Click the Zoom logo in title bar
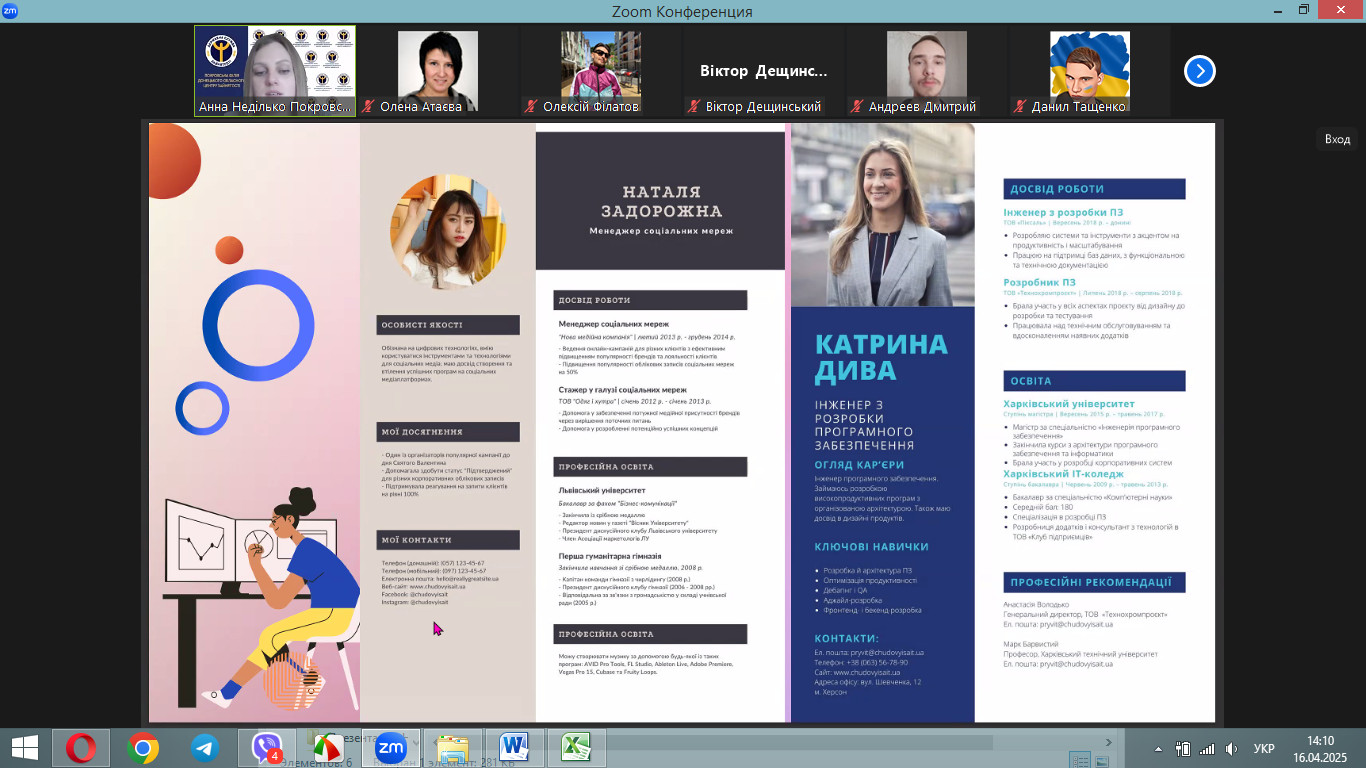The width and height of the screenshot is (1366, 768). click(x=10, y=10)
